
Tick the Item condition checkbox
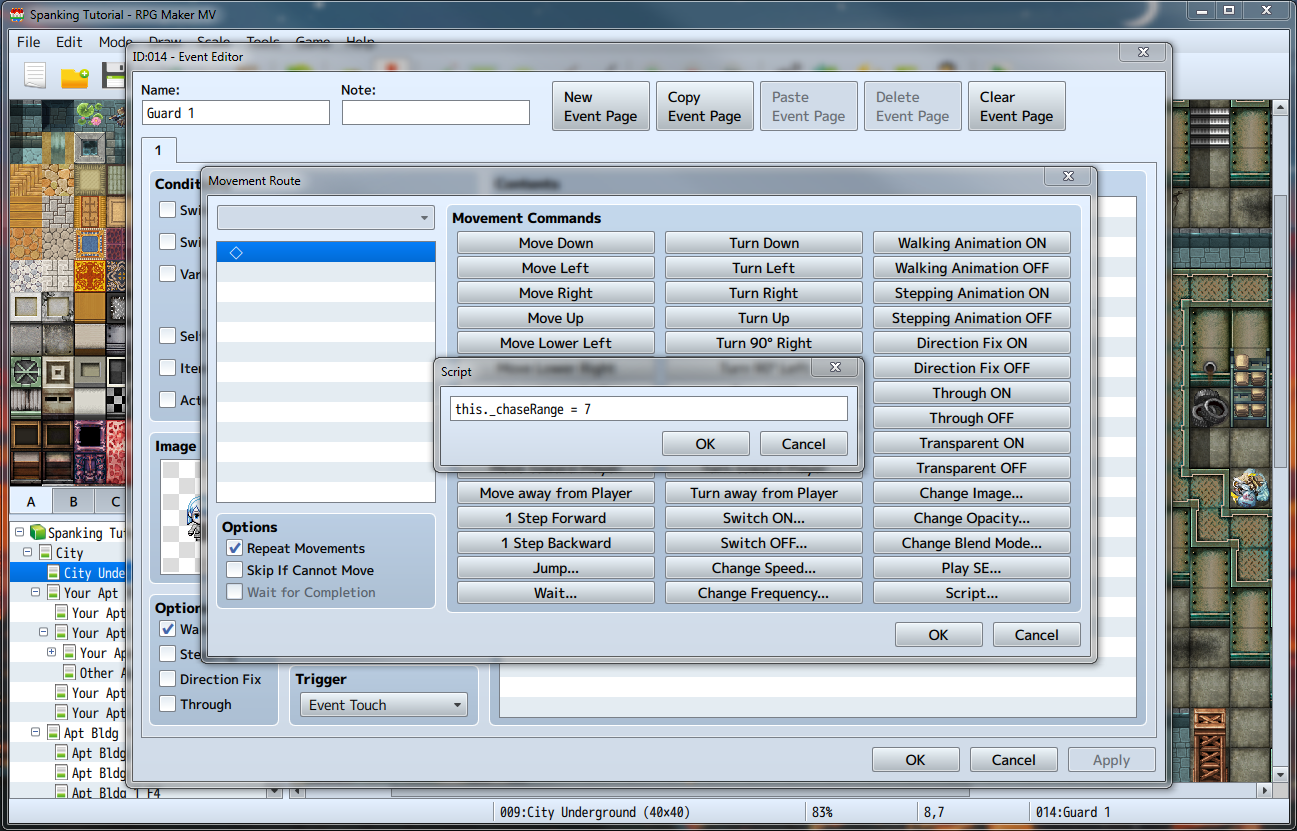[168, 368]
